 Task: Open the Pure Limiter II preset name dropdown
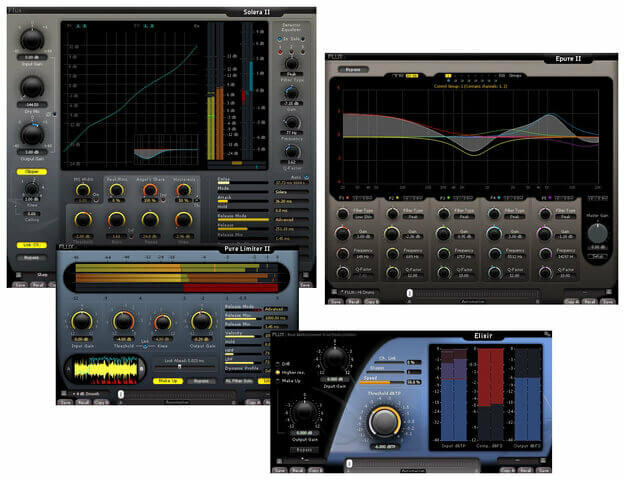pos(90,394)
